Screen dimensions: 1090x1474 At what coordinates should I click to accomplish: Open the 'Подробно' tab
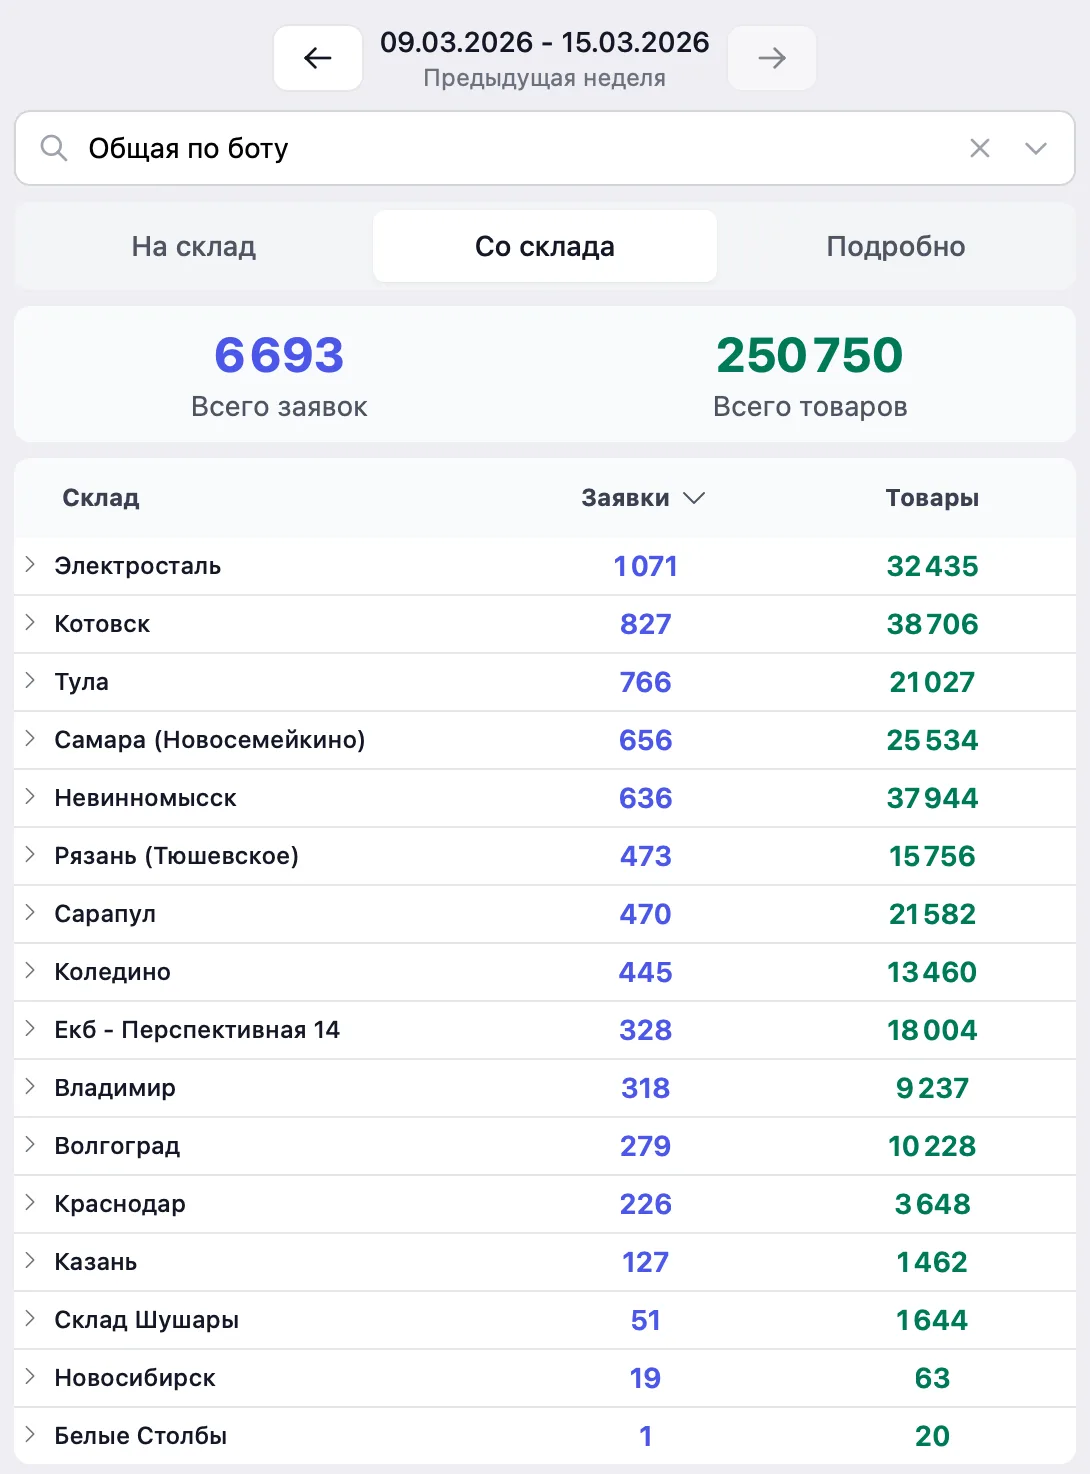[895, 247]
